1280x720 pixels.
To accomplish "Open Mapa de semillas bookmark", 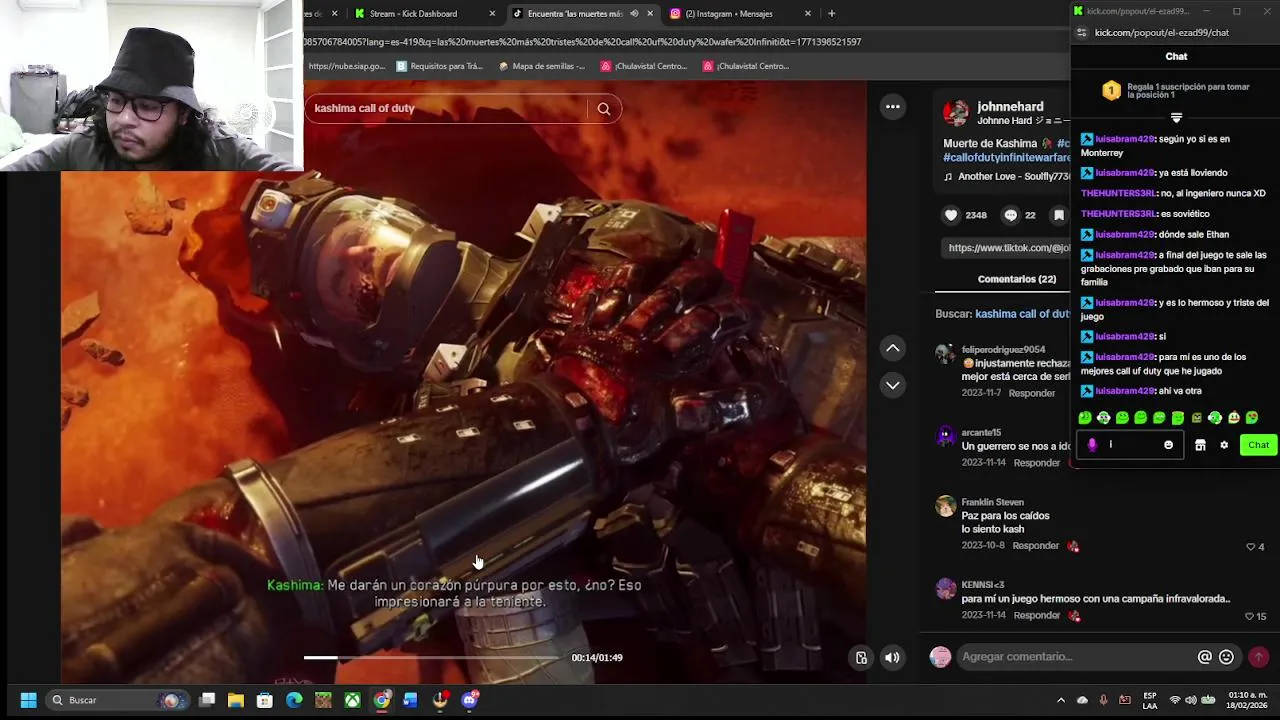I will (x=542, y=66).
